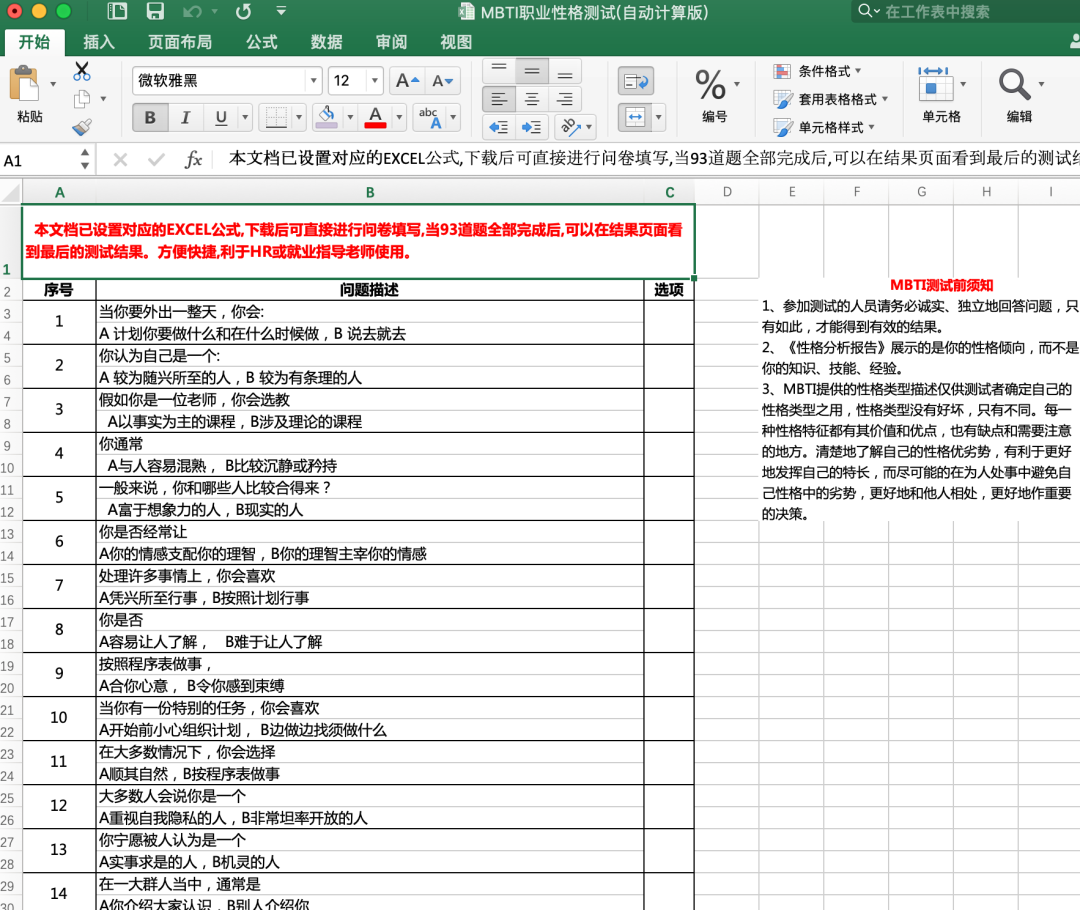The width and height of the screenshot is (1080, 910).
Task: Click the Copy icon
Action: point(82,99)
